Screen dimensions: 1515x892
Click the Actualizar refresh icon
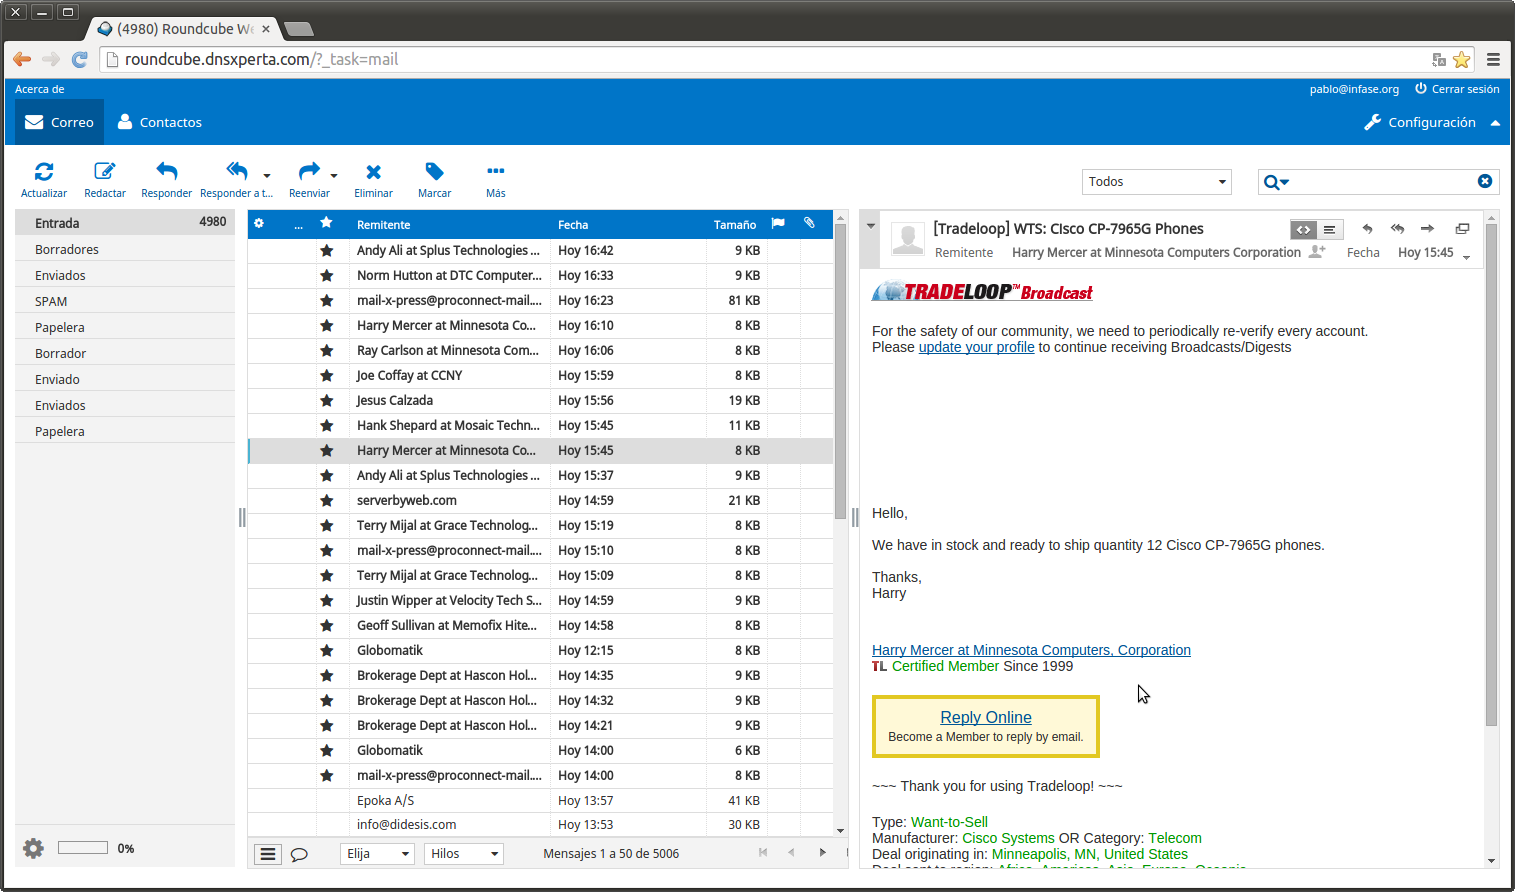pyautogui.click(x=44, y=171)
